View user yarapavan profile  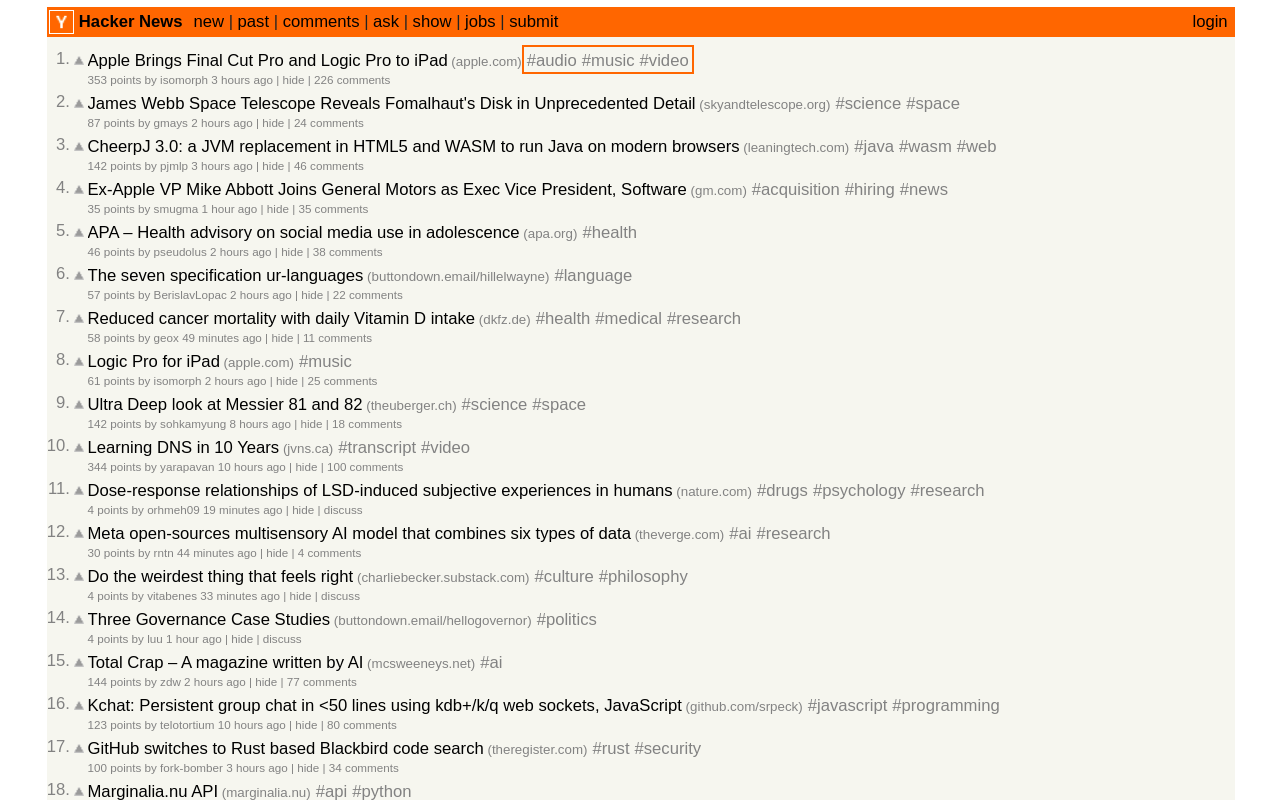pyautogui.click(x=187, y=467)
